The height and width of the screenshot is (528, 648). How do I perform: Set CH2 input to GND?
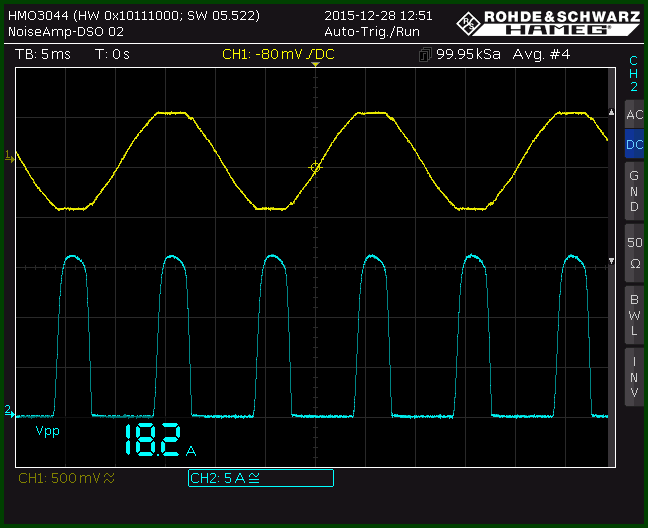tap(634, 191)
